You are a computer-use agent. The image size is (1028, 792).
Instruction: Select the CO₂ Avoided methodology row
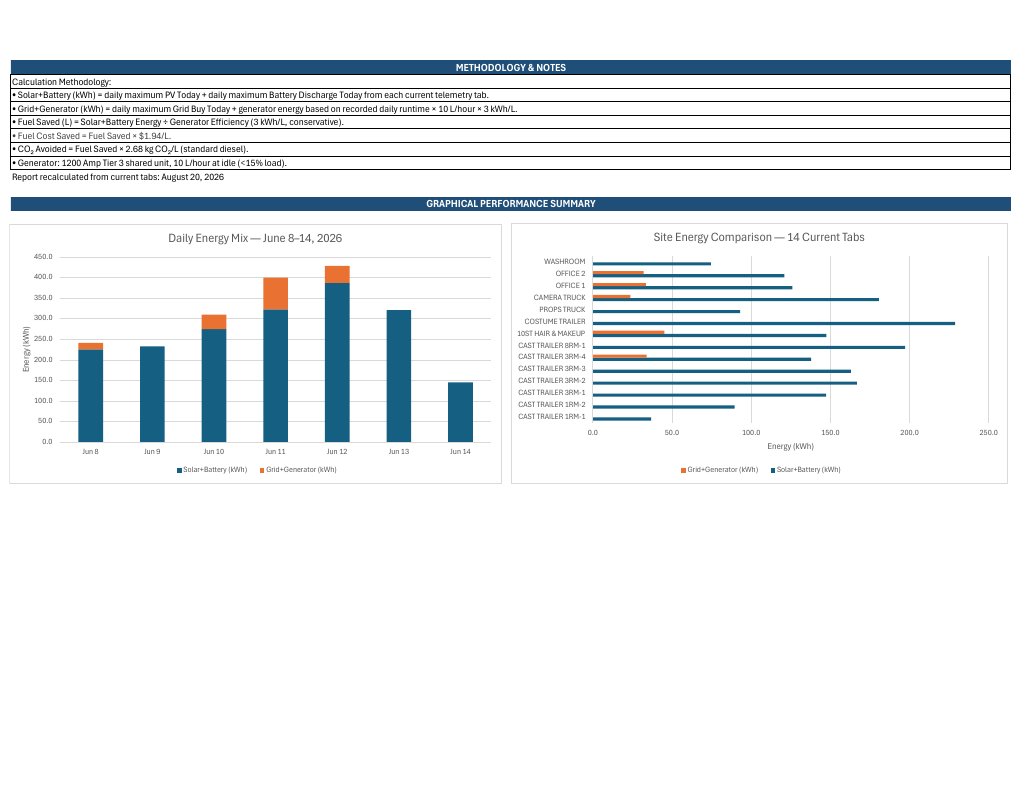point(511,149)
